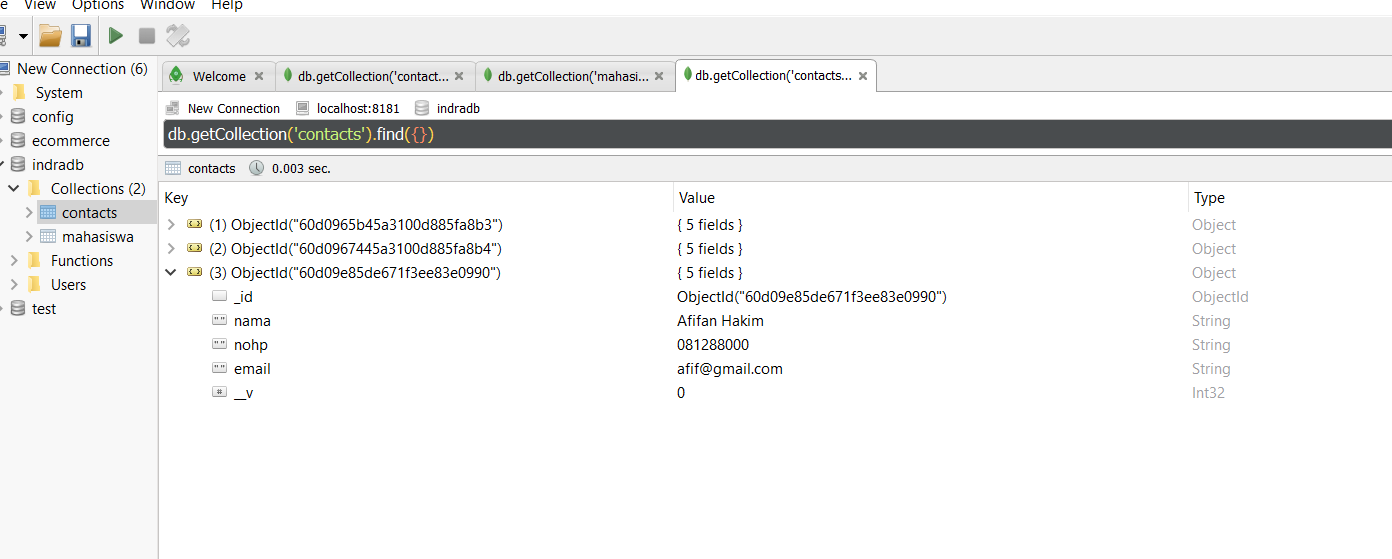Screen dimensions: 1392x559
Task: Click inside the query editor field
Action: [x=777, y=134]
